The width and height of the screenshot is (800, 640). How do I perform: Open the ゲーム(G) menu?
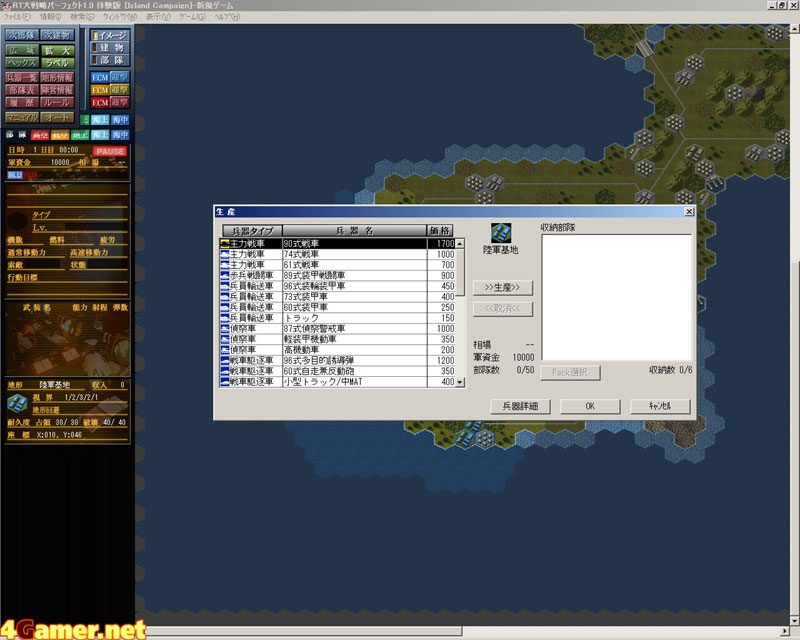click(192, 17)
